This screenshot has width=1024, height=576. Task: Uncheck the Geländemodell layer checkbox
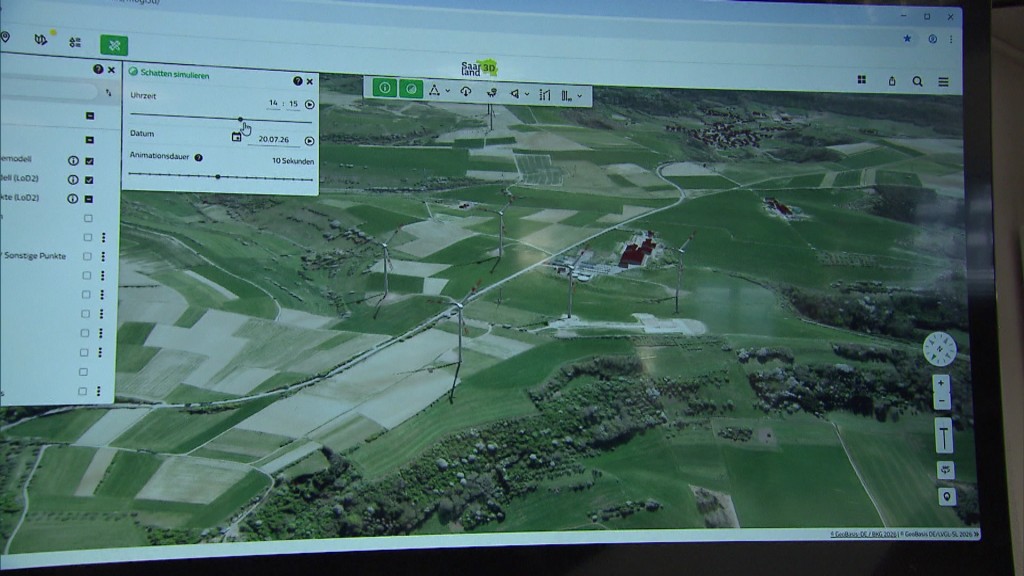coord(89,161)
